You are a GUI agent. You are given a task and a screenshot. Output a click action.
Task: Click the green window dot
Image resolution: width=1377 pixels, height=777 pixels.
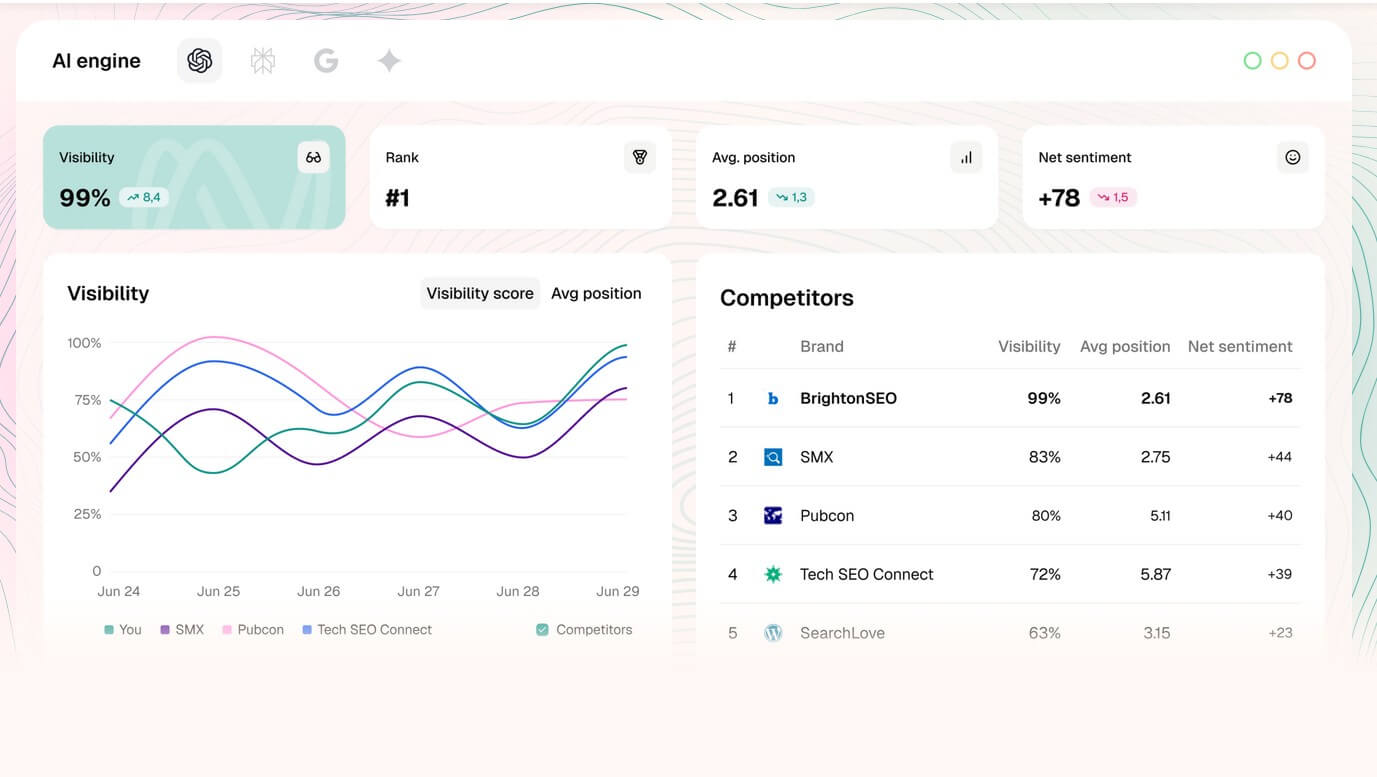tap(1252, 61)
